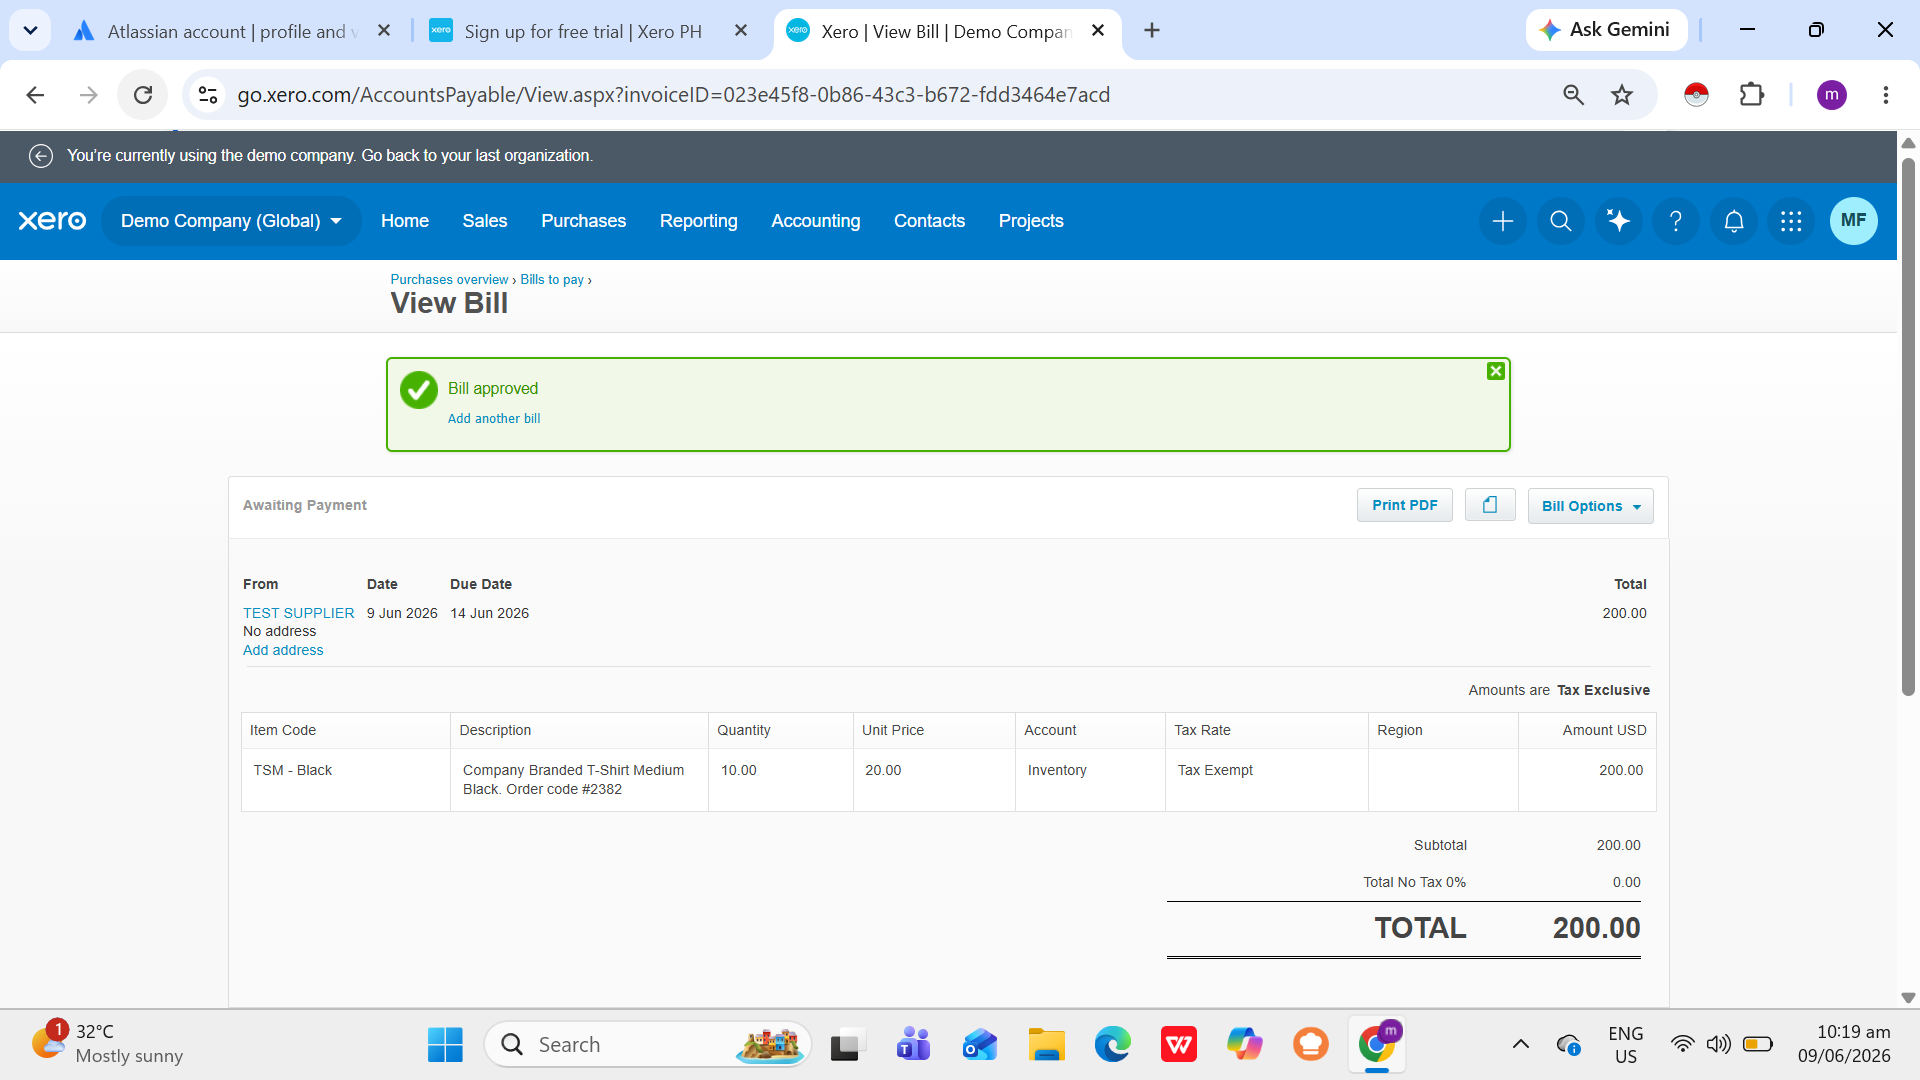Image resolution: width=1920 pixels, height=1080 pixels.
Task: Open the Windows Start menu
Action: pyautogui.click(x=445, y=1045)
